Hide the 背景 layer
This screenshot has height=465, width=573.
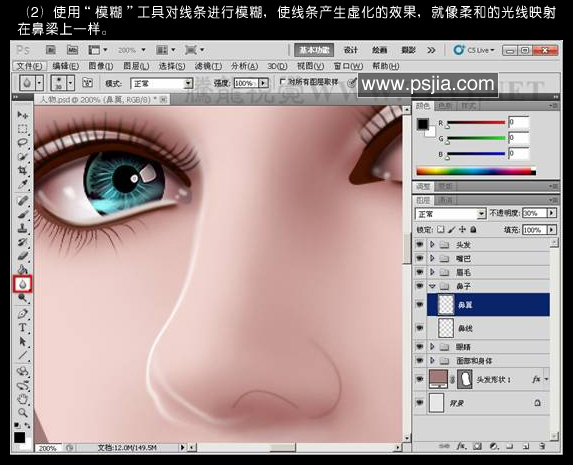pyautogui.click(x=420, y=403)
